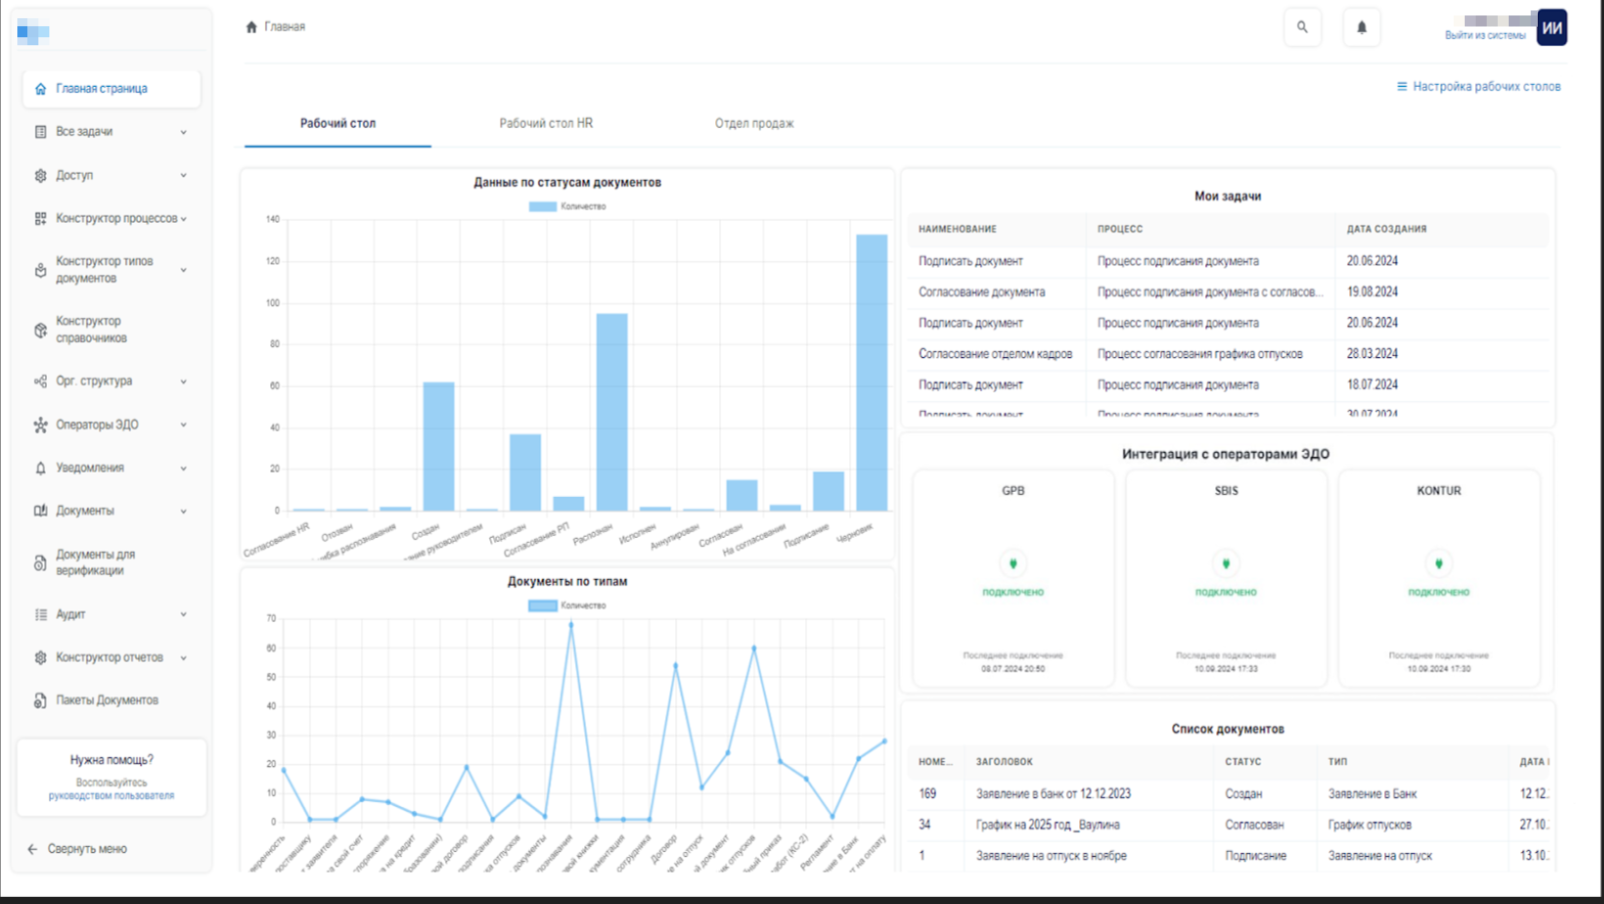Expand the Конструктор отчетов chevron

pos(183,658)
